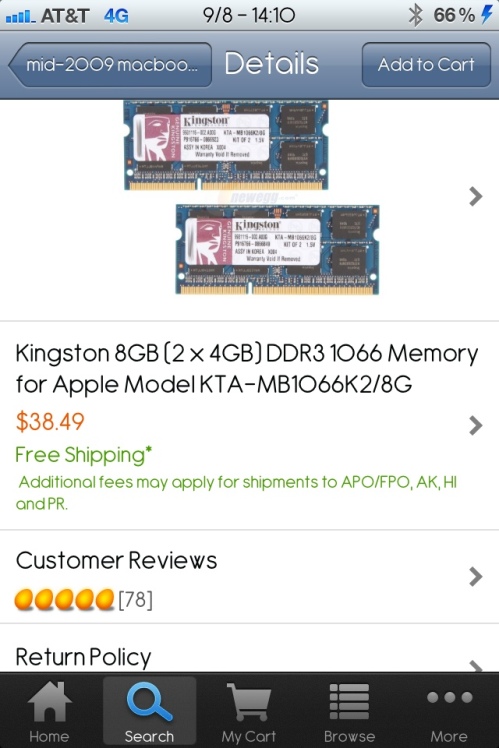499x748 pixels.
Task: Go back to mid-2009 macbook search results
Action: [110, 64]
